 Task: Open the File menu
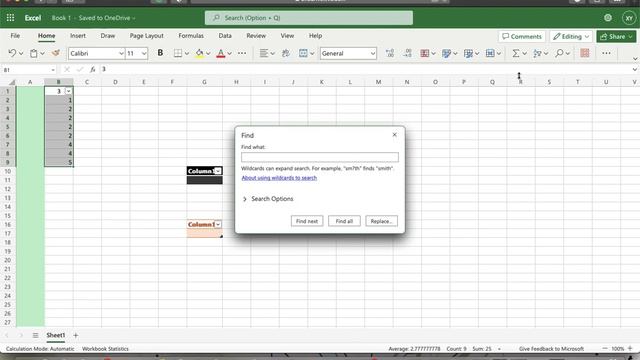pos(15,36)
